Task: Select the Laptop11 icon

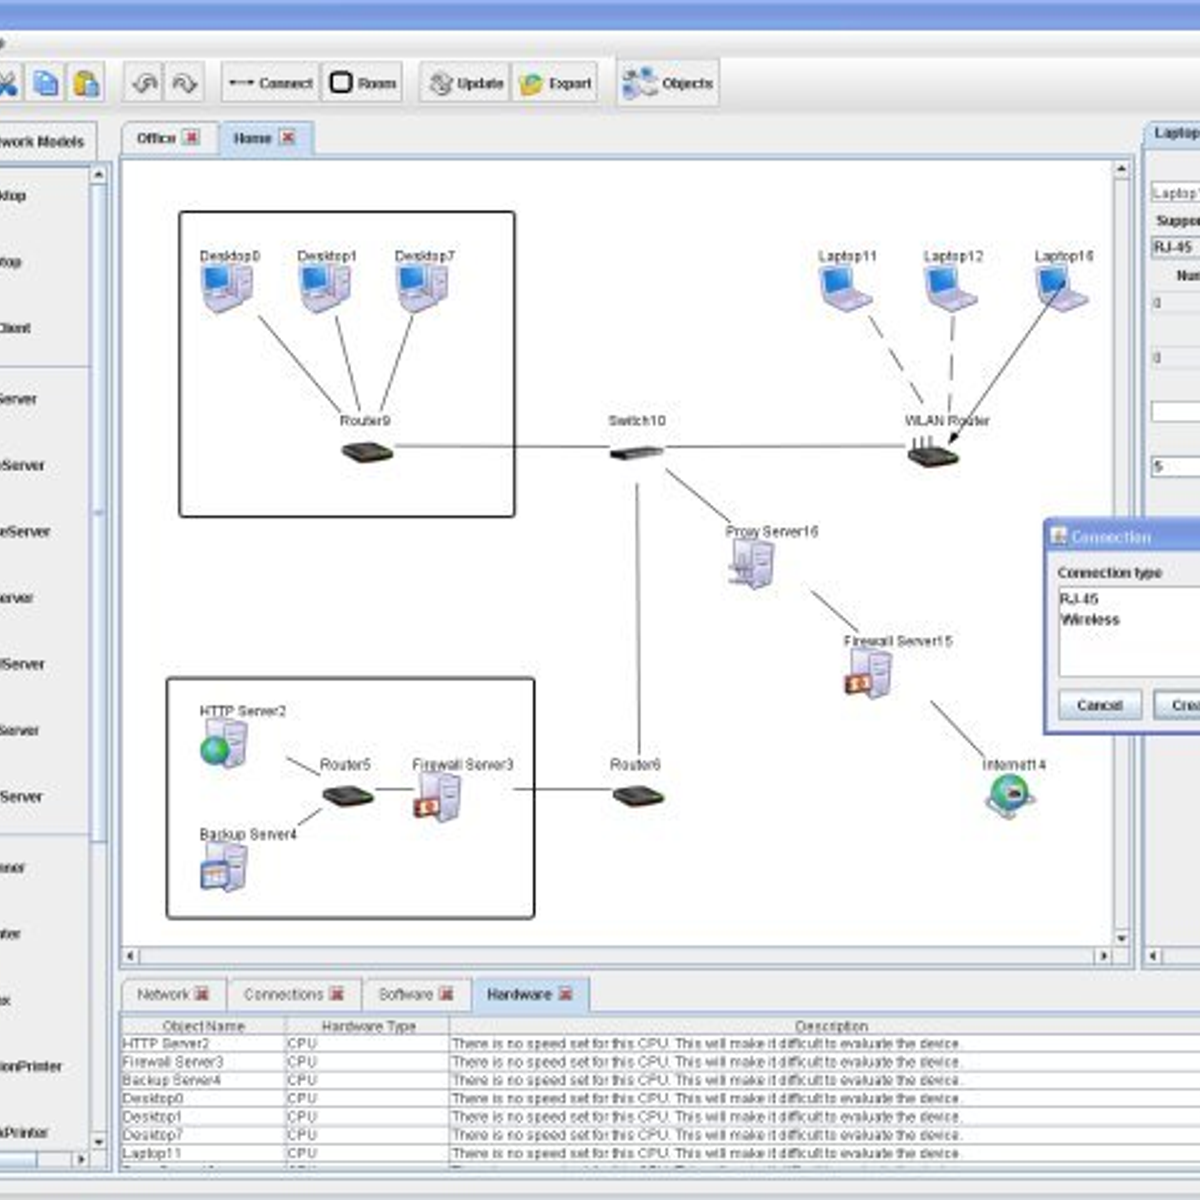Action: pos(846,289)
